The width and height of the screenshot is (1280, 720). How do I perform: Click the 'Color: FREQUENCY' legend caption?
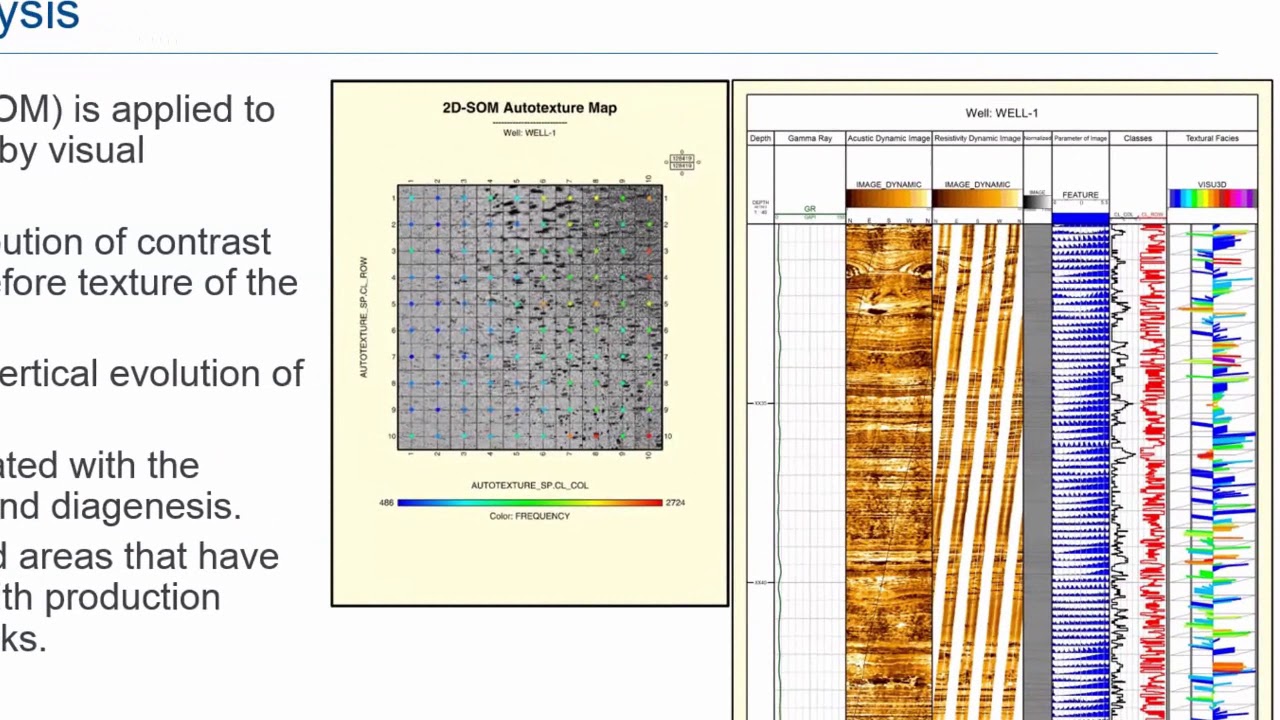pos(529,516)
